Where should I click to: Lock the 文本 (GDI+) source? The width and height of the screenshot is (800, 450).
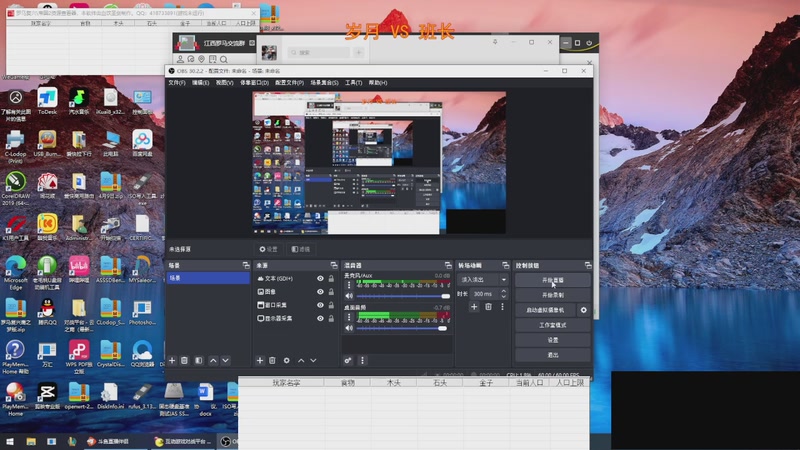coord(332,279)
